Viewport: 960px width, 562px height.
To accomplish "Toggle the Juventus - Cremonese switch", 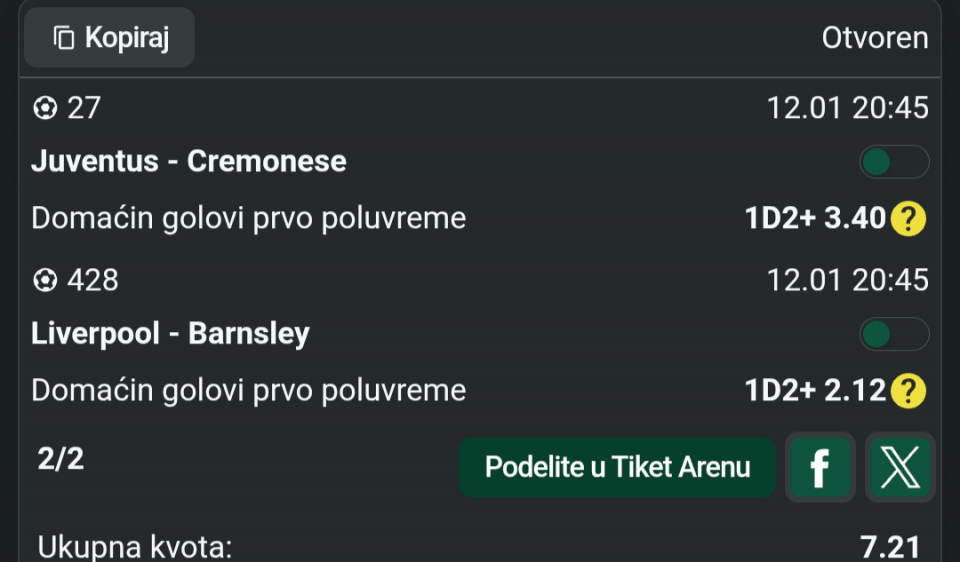I will point(894,162).
